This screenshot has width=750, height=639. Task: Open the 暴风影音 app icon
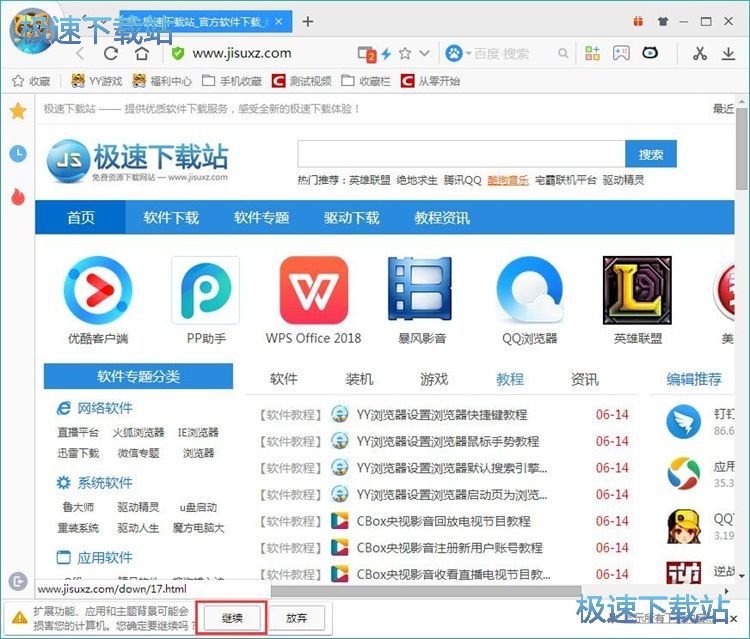421,289
